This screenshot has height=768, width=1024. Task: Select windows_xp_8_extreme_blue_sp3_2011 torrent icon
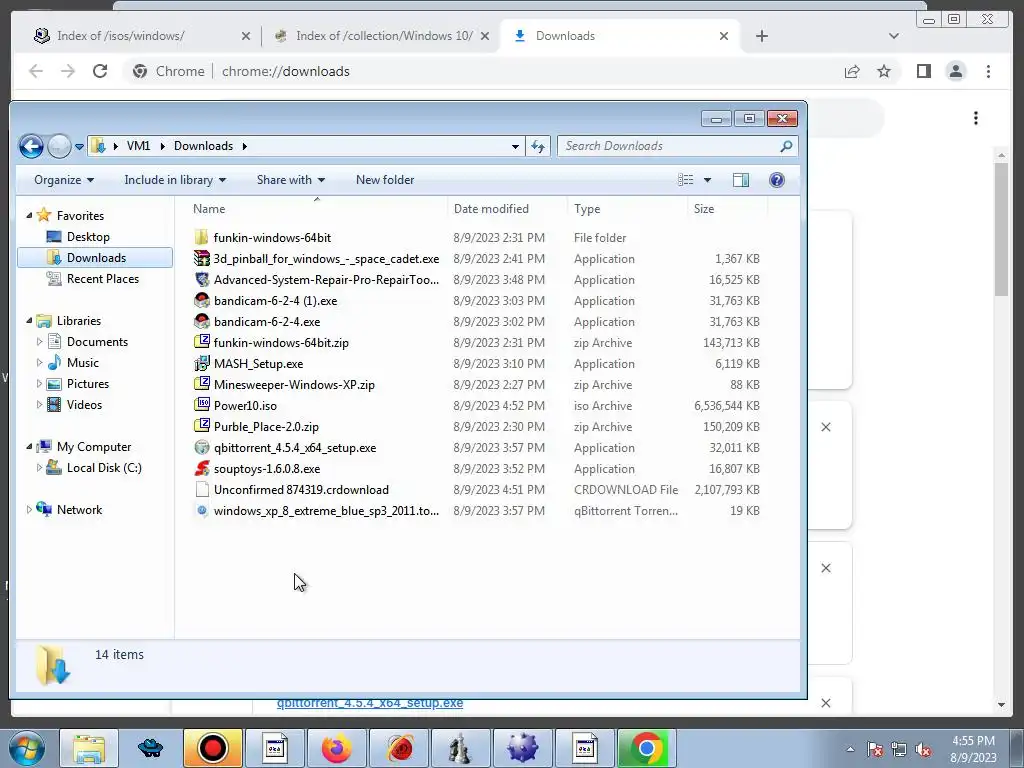tap(202, 511)
